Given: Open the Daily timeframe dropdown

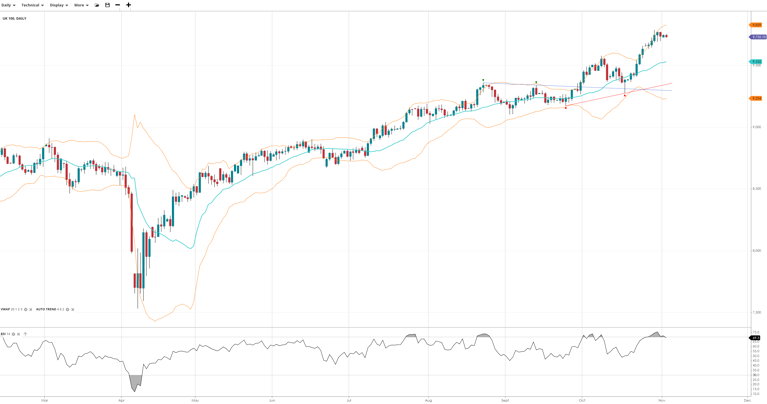Looking at the screenshot, I should [x=8, y=5].
